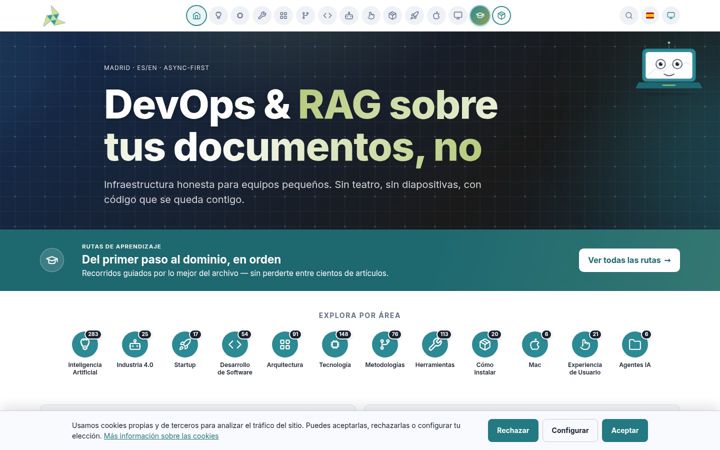Click the Metodologías label text
720x450 pixels.
tap(385, 365)
